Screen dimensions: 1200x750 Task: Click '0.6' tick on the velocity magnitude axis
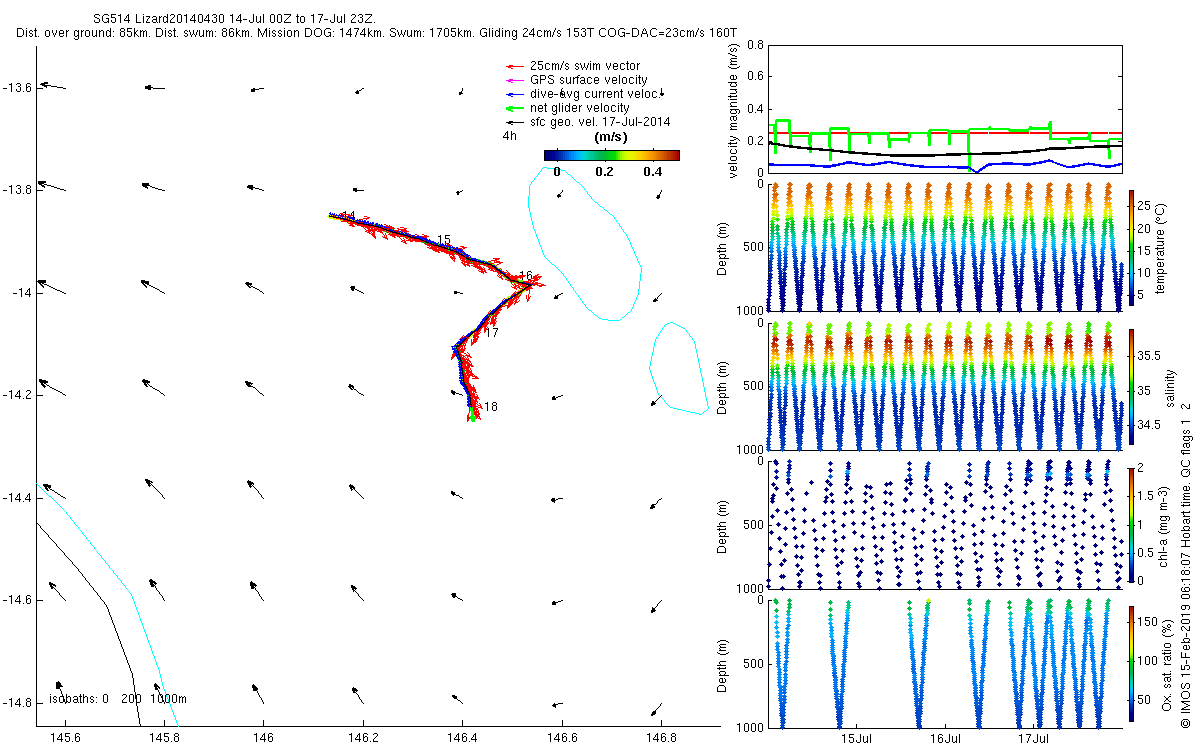[755, 78]
